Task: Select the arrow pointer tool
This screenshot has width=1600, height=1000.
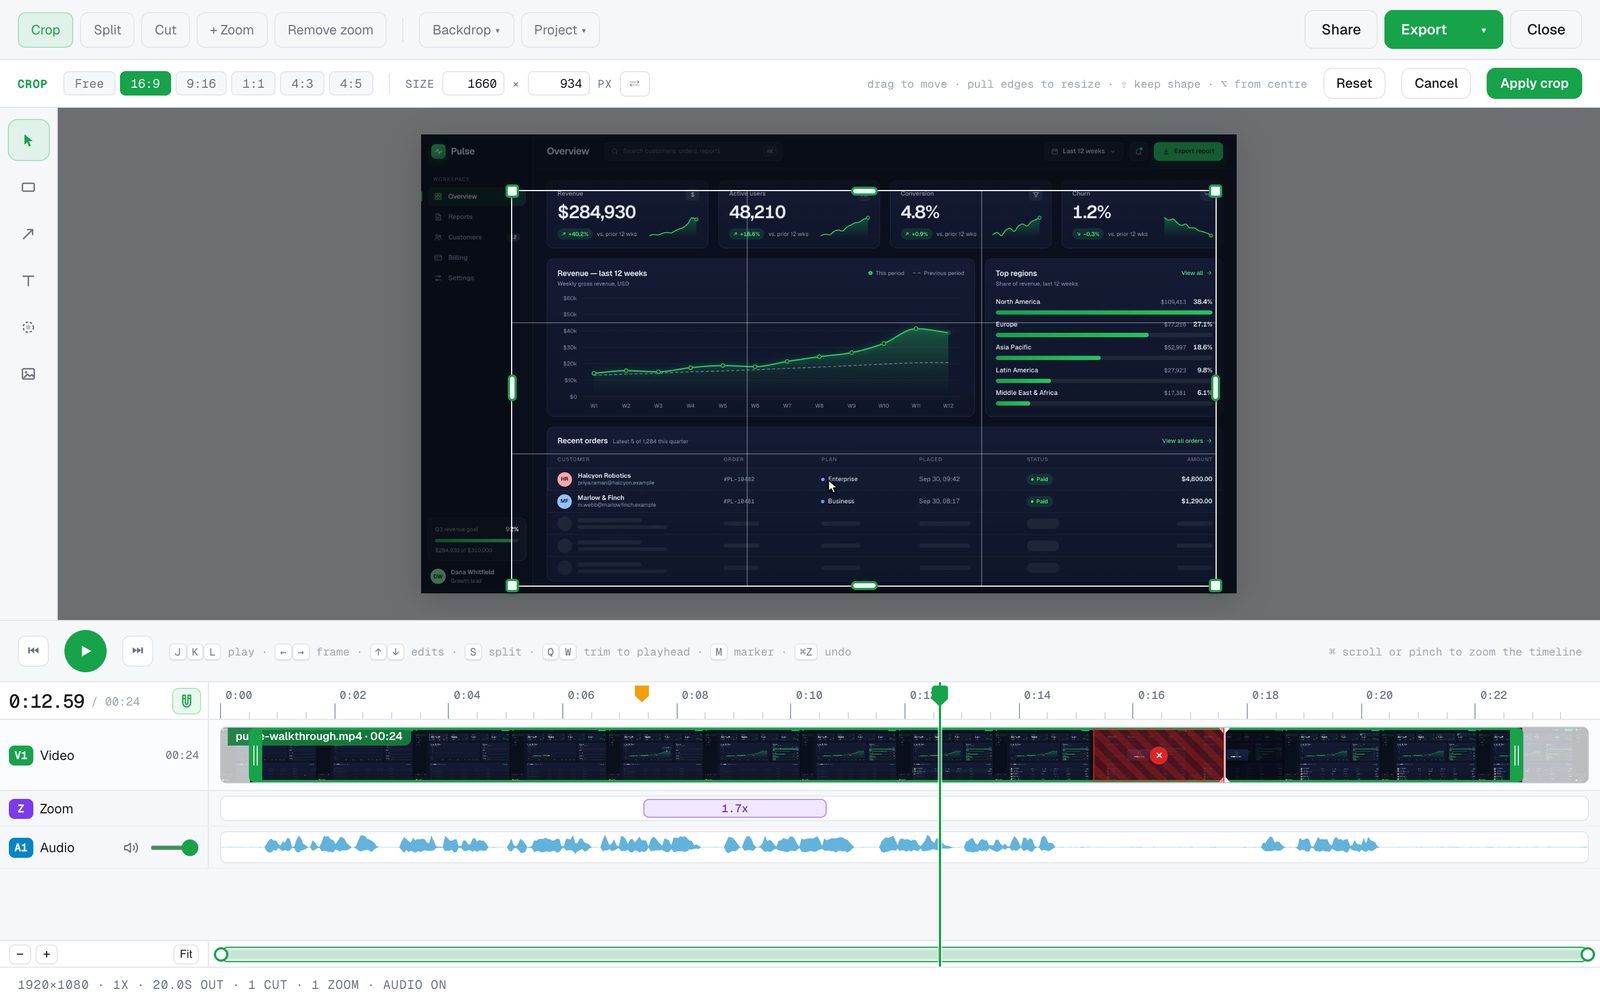Action: point(28,141)
